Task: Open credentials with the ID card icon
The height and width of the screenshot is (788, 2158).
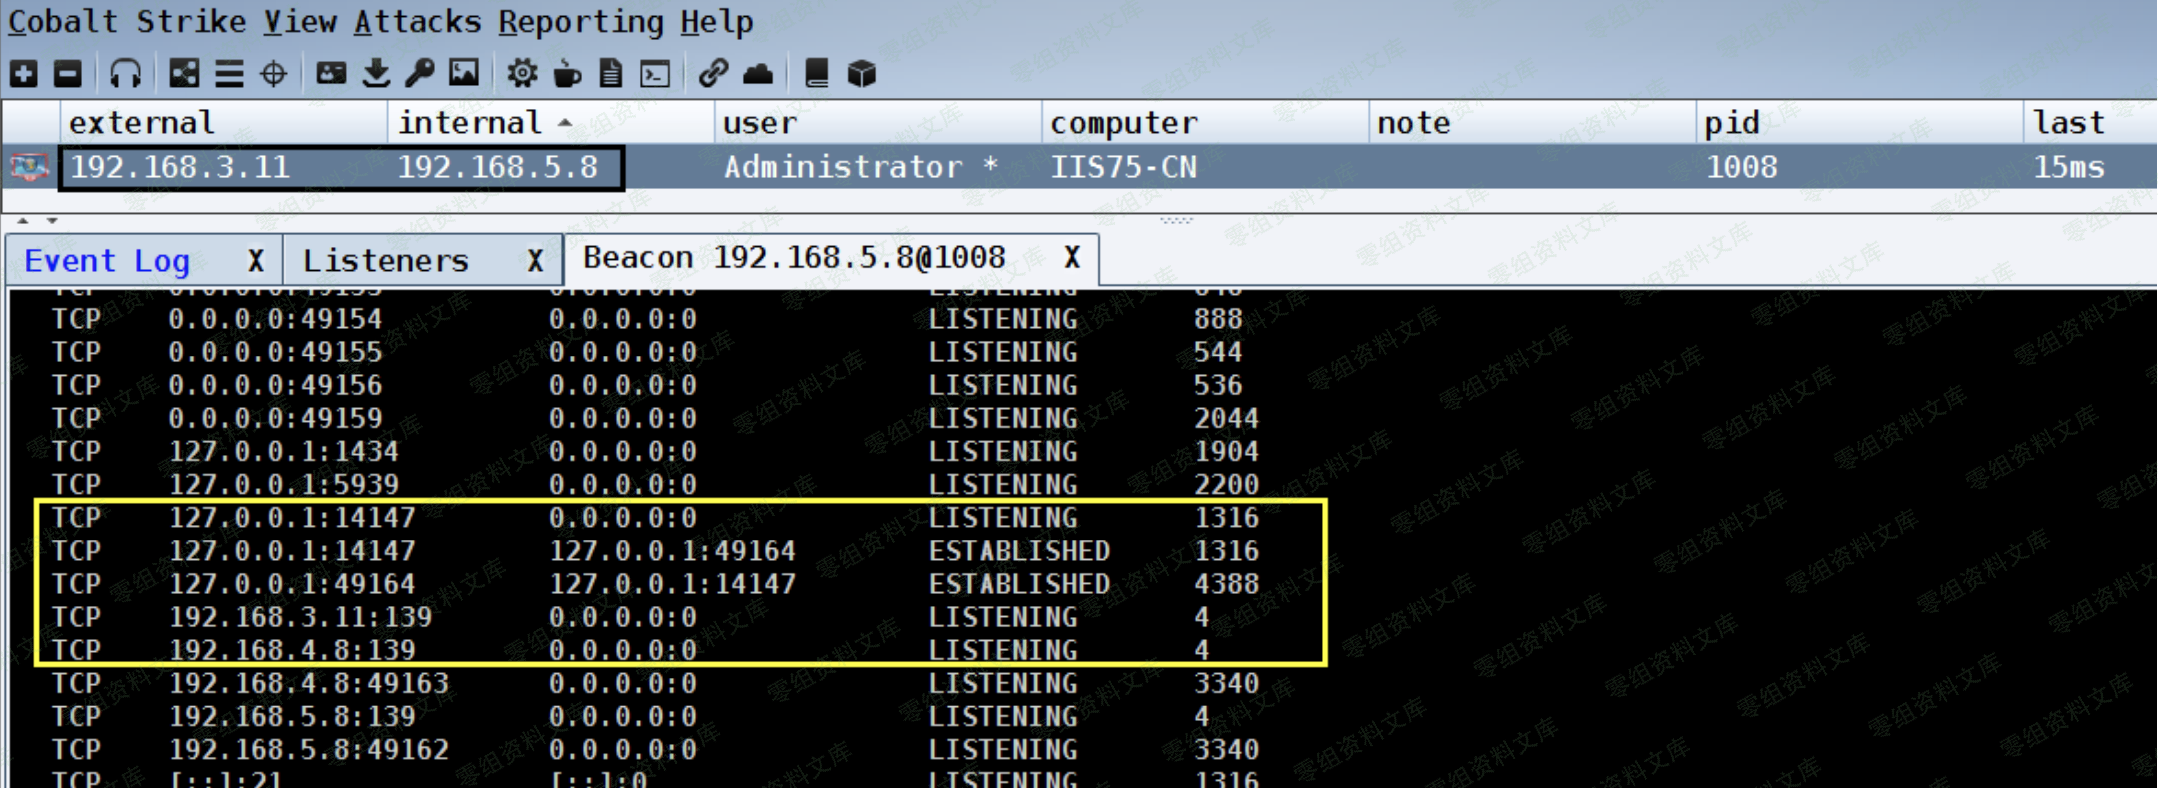Action: pyautogui.click(x=331, y=73)
